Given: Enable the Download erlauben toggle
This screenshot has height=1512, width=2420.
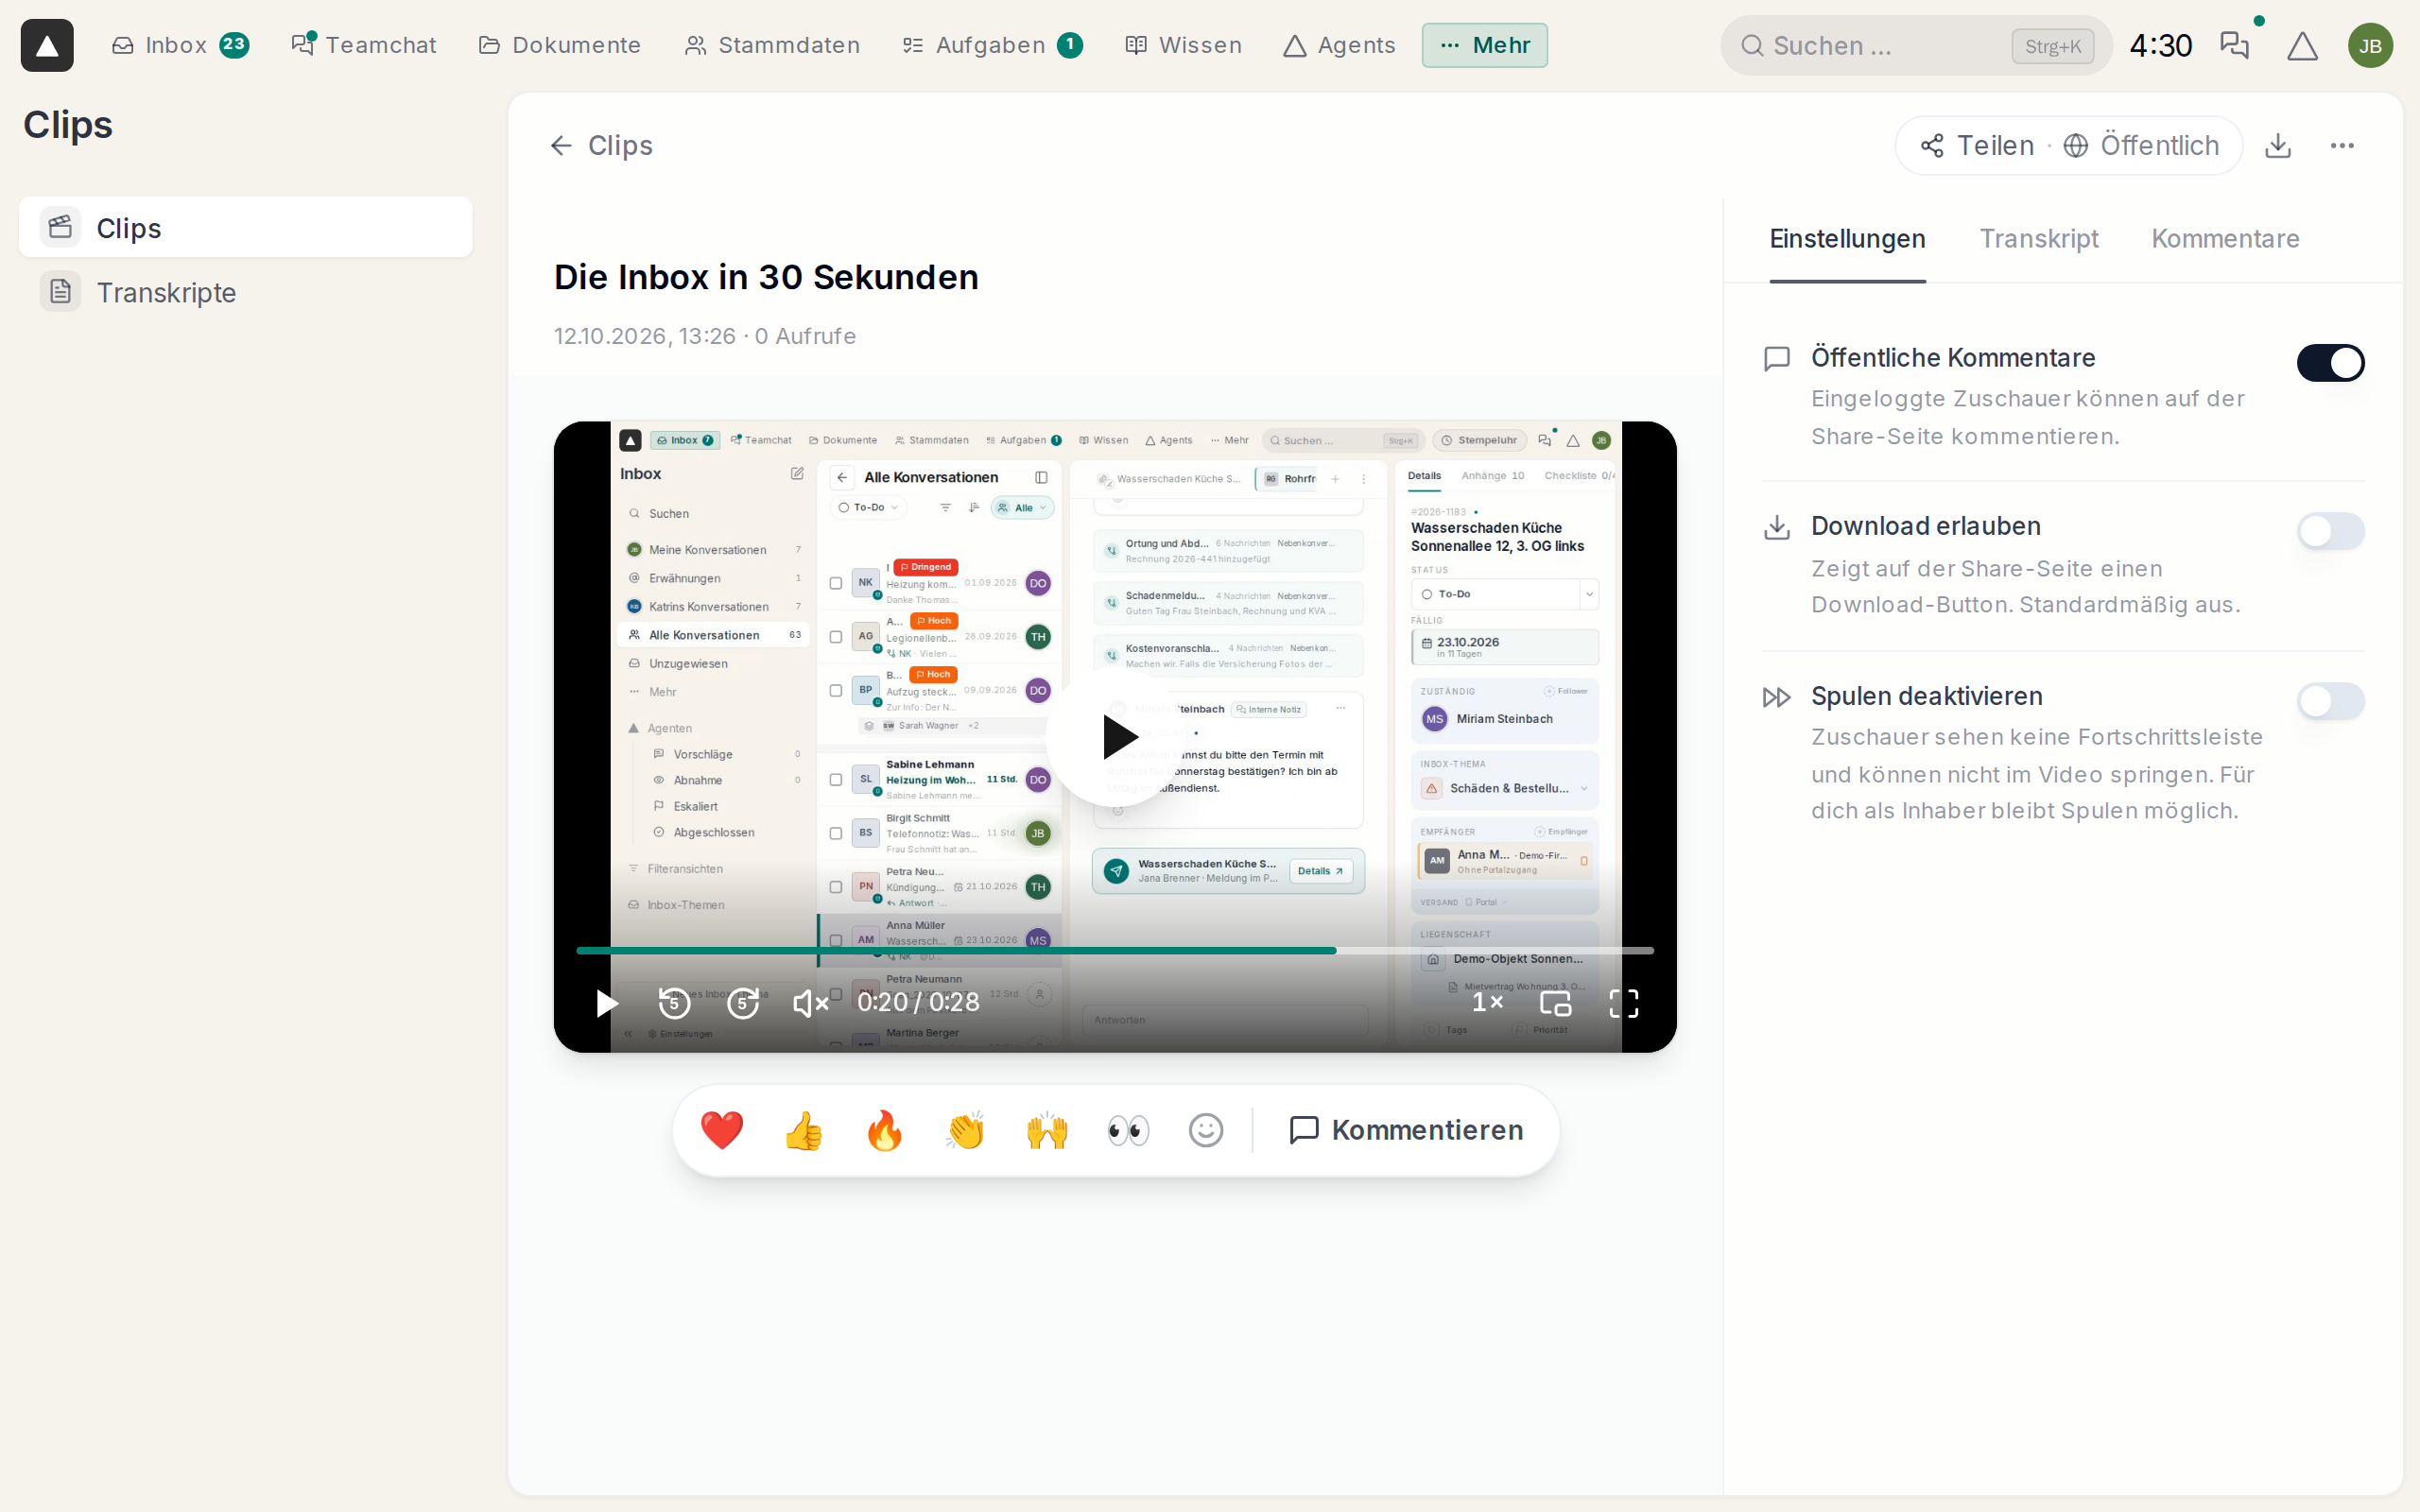Looking at the screenshot, I should pos(2330,531).
